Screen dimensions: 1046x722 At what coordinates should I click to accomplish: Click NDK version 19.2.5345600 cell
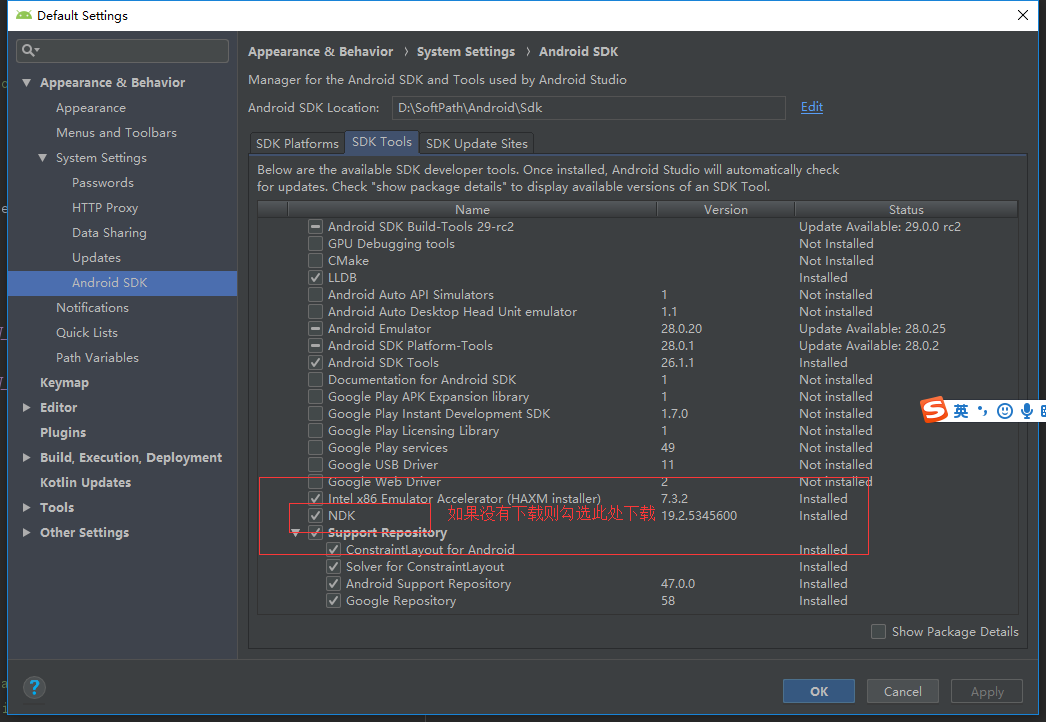tap(699, 516)
